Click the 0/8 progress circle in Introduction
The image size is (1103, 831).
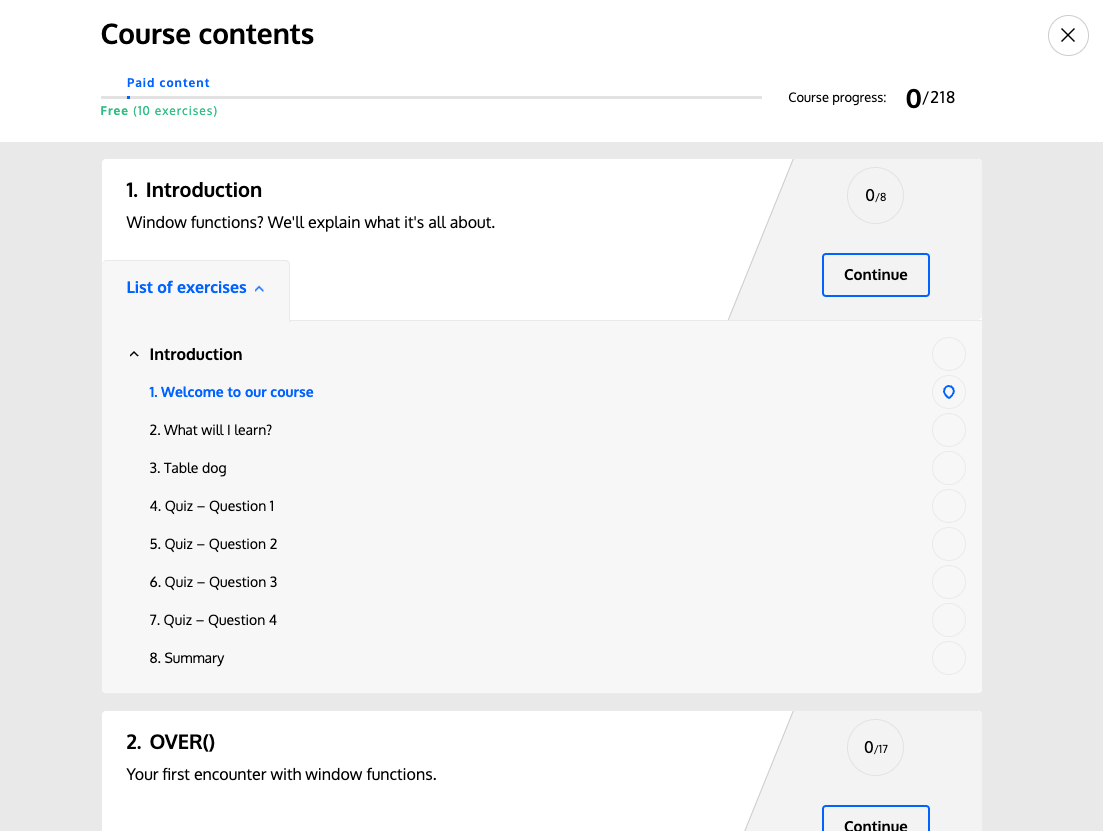[875, 196]
